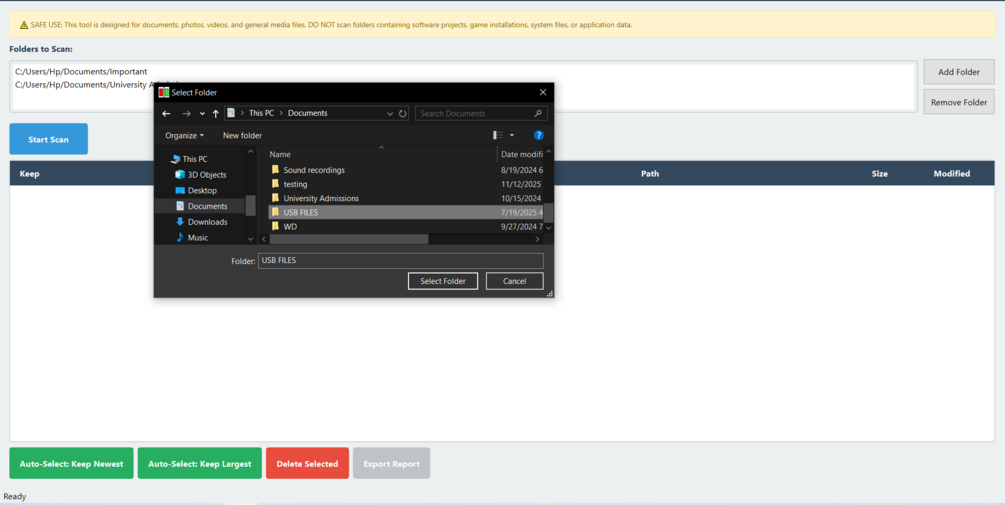Open the Recent locations dropdown arrow
Screen dimensions: 1005x505
click(x=202, y=113)
